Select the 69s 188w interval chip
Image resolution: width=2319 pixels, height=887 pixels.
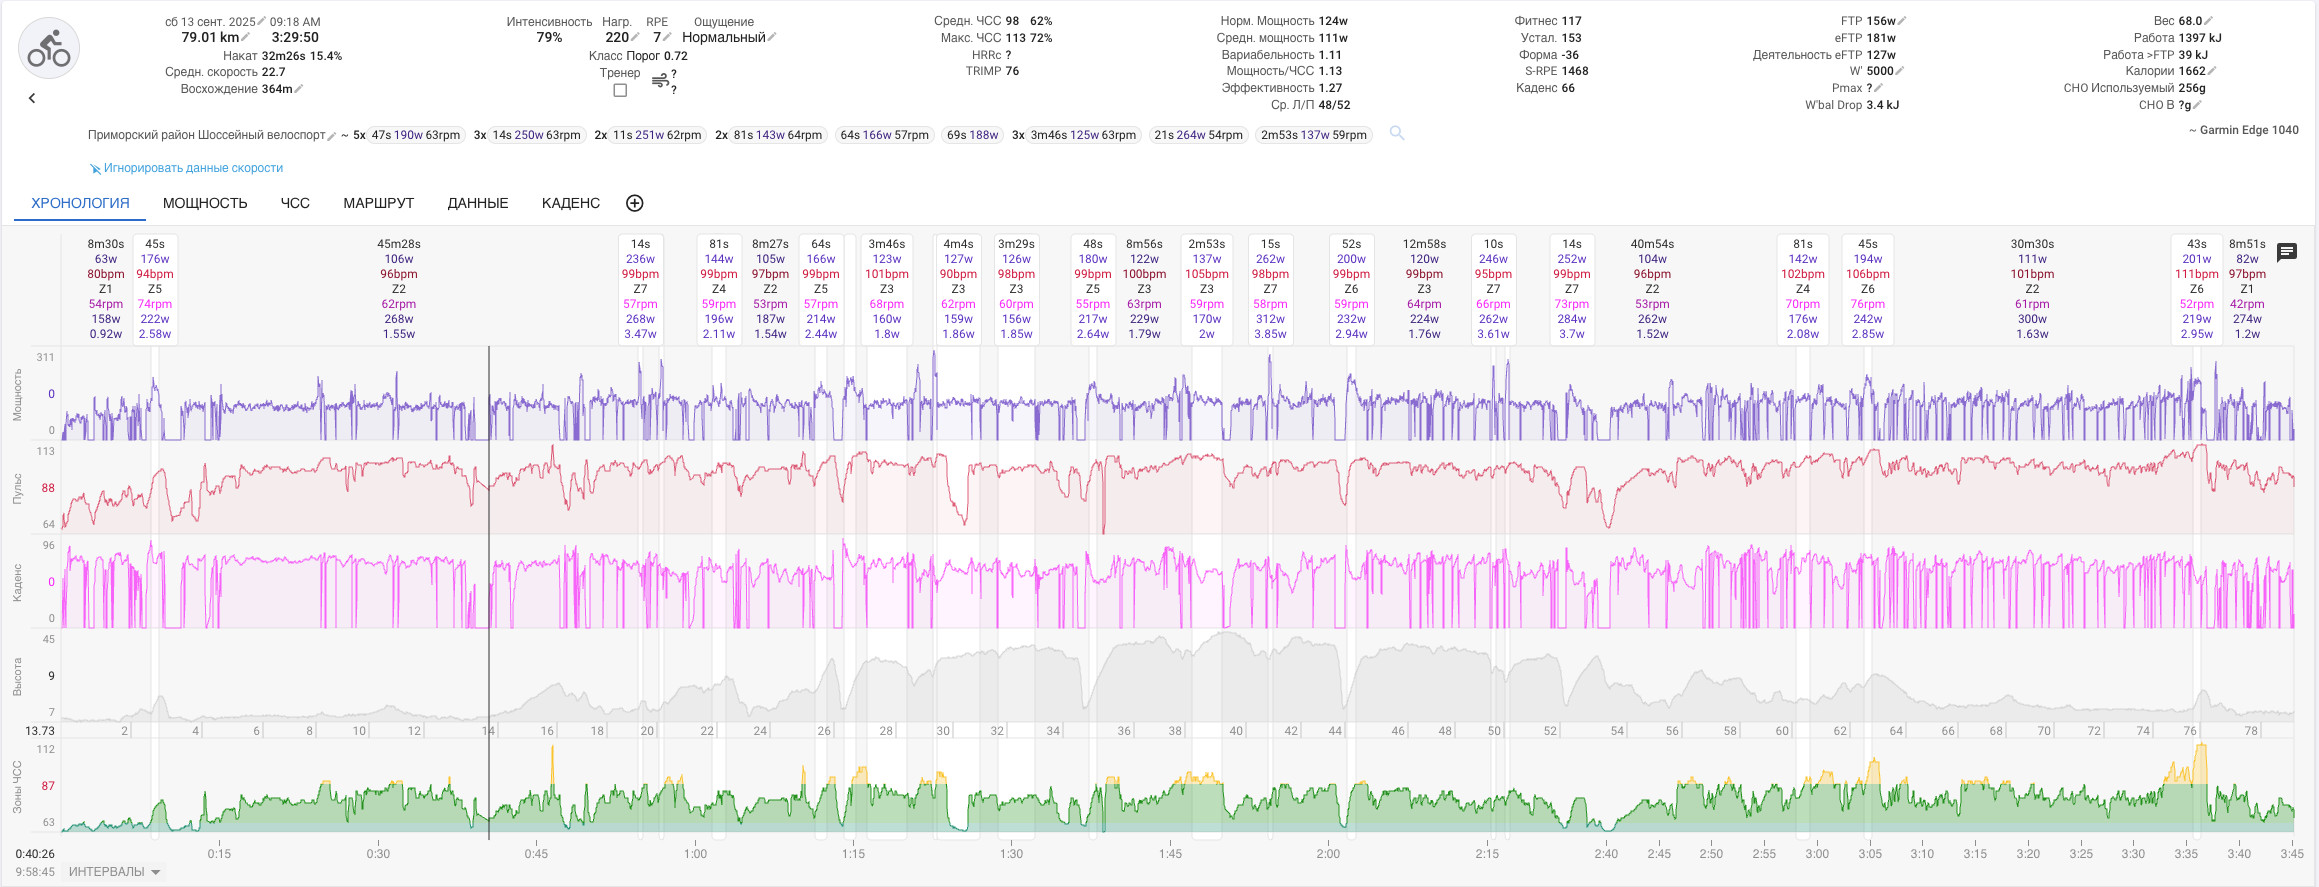pyautogui.click(x=973, y=135)
